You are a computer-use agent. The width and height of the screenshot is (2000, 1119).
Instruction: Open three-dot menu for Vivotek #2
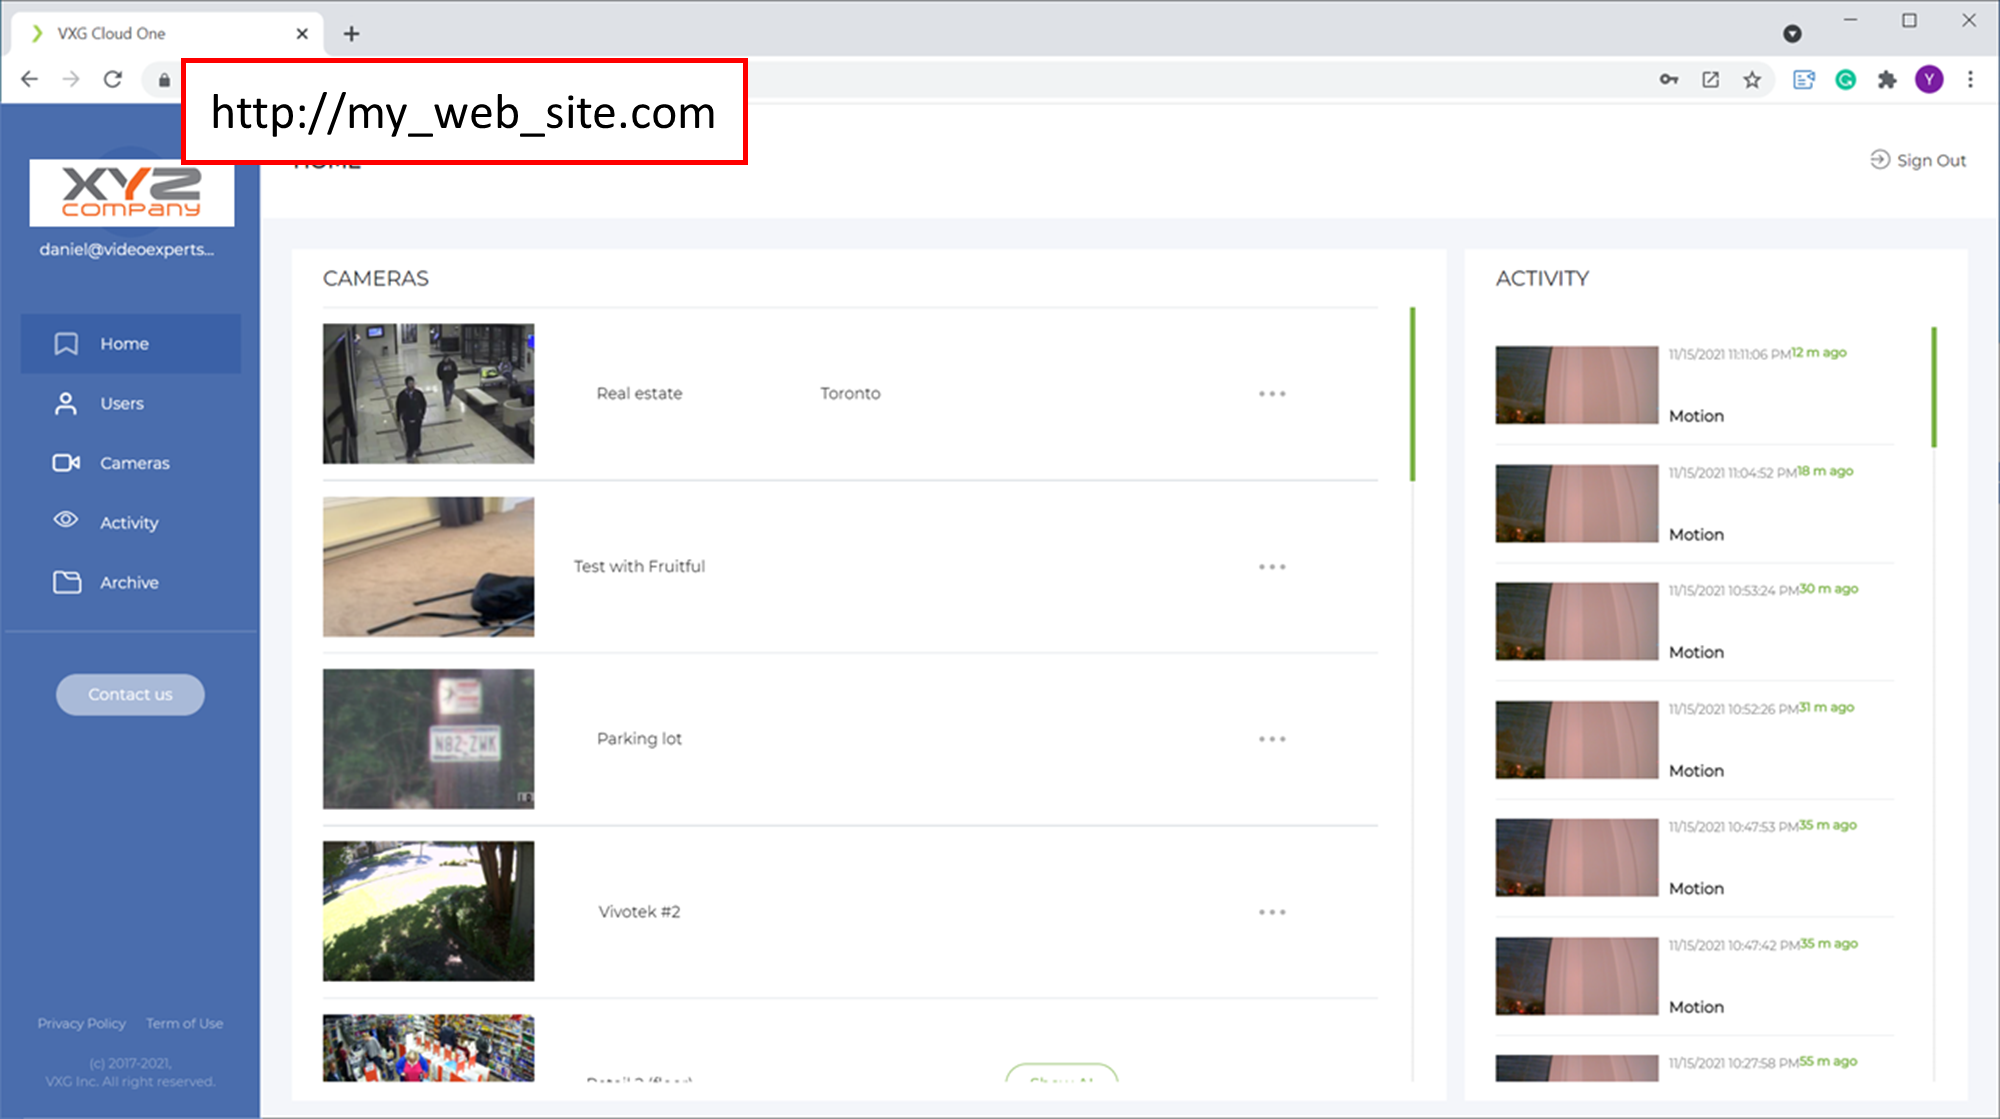(x=1272, y=912)
